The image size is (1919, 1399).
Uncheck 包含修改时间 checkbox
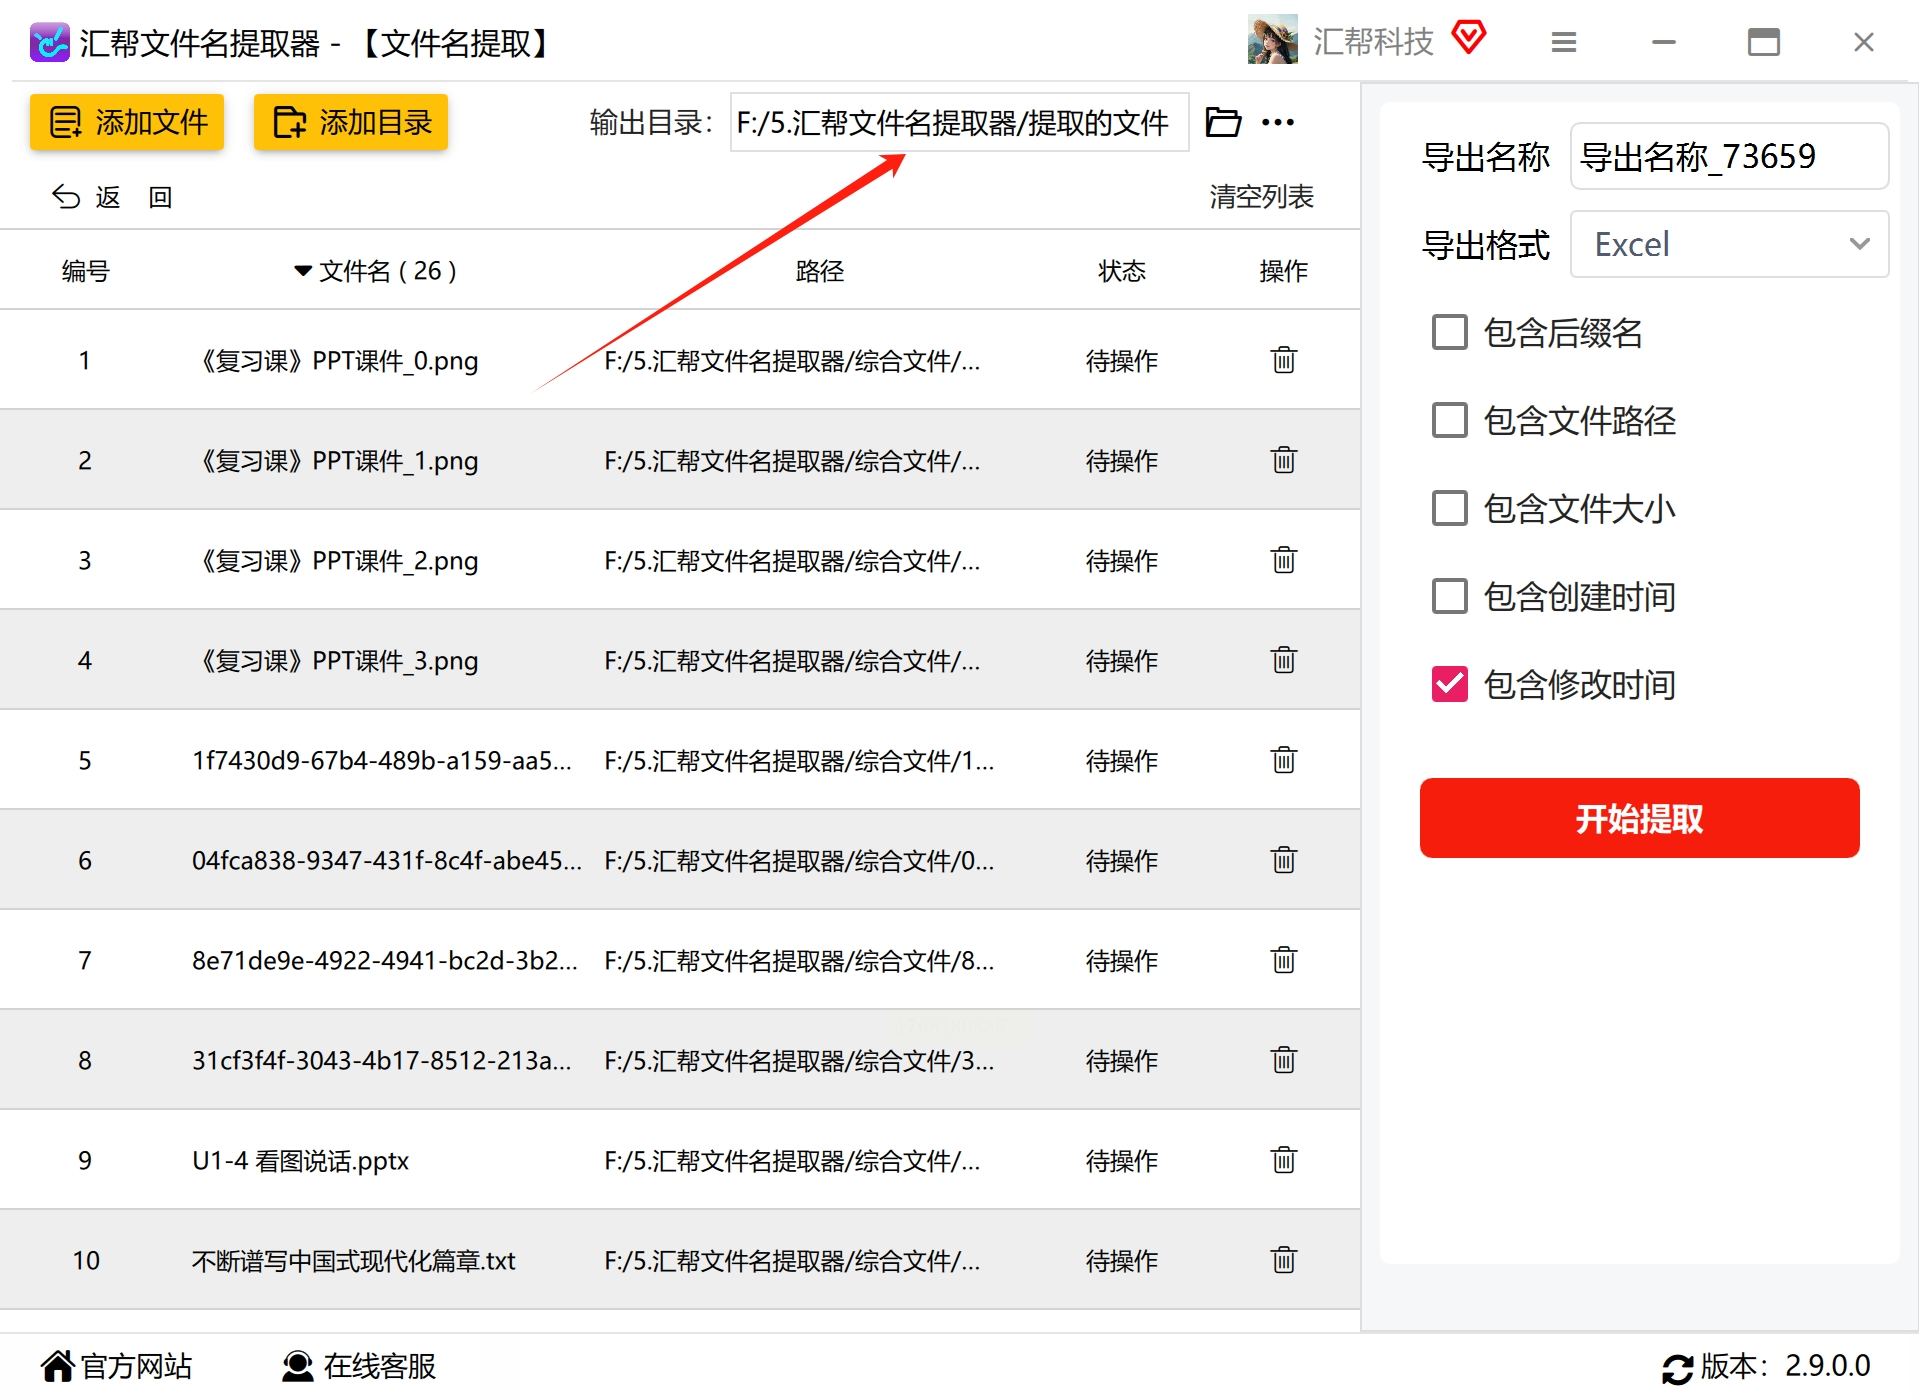point(1449,684)
